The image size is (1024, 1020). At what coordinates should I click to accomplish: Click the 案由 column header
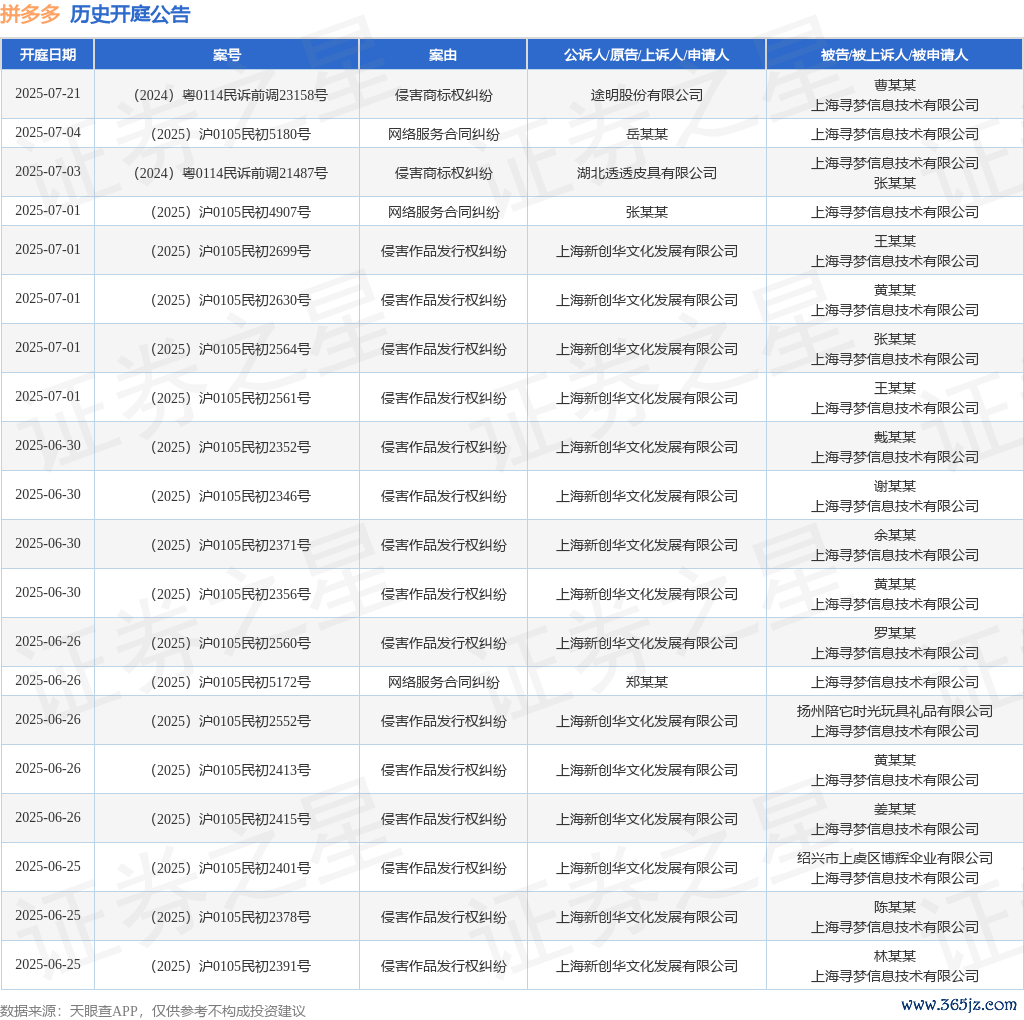tap(443, 55)
